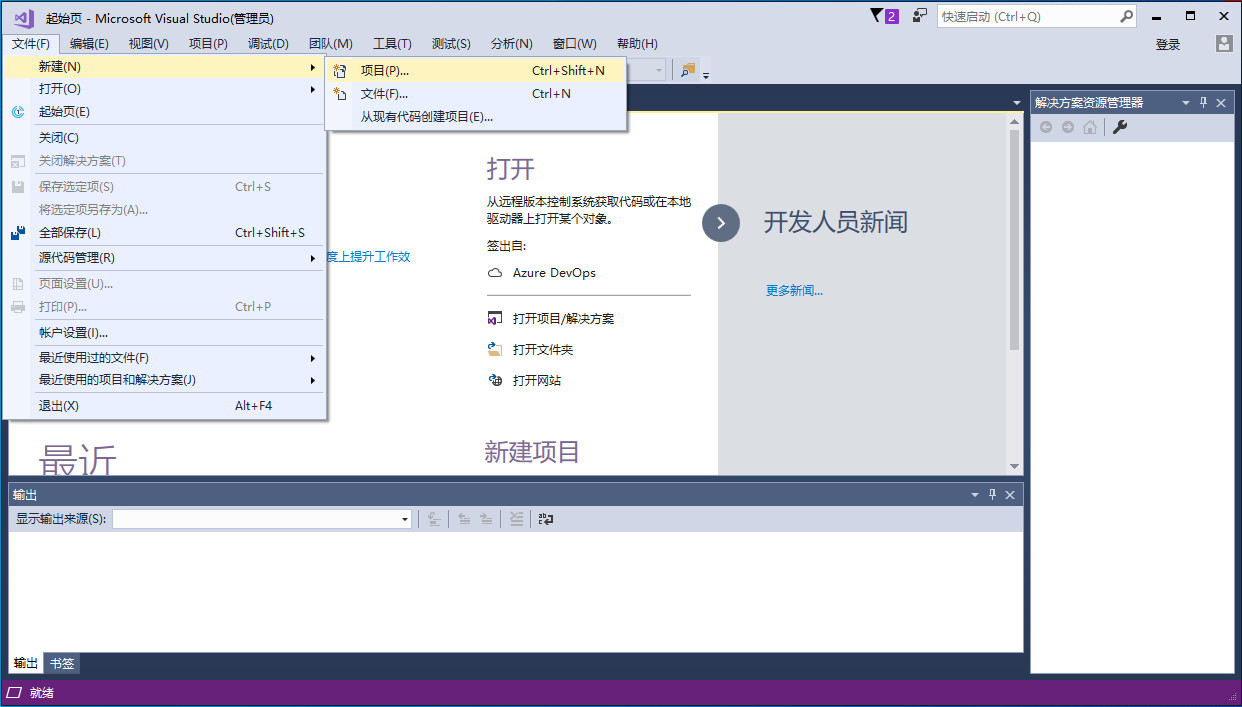
Task: Click the open project/solution icon on start page
Action: point(494,319)
